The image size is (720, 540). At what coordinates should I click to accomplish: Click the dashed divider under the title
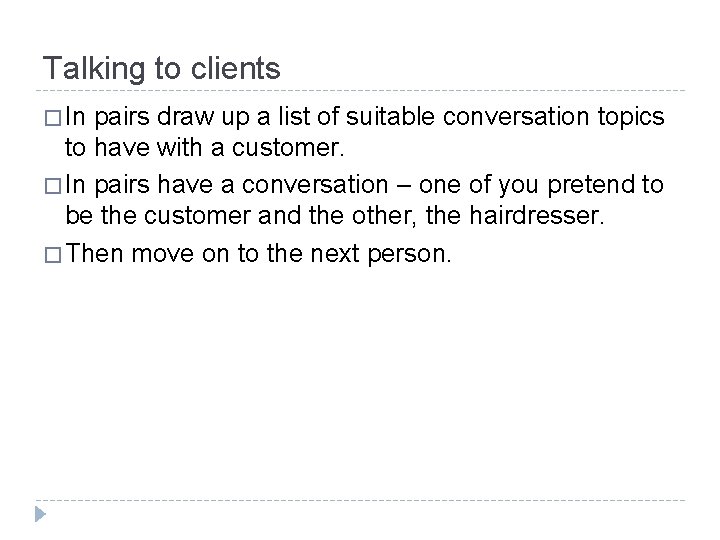click(x=360, y=90)
